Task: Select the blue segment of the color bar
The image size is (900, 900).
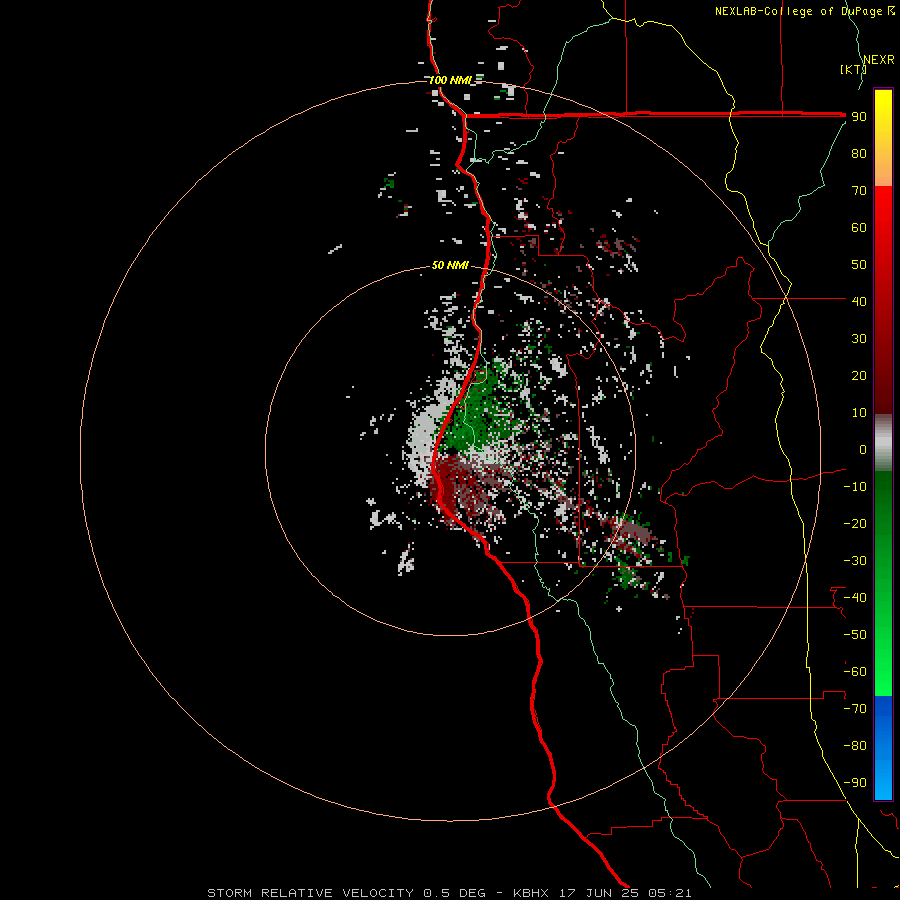Action: 883,748
